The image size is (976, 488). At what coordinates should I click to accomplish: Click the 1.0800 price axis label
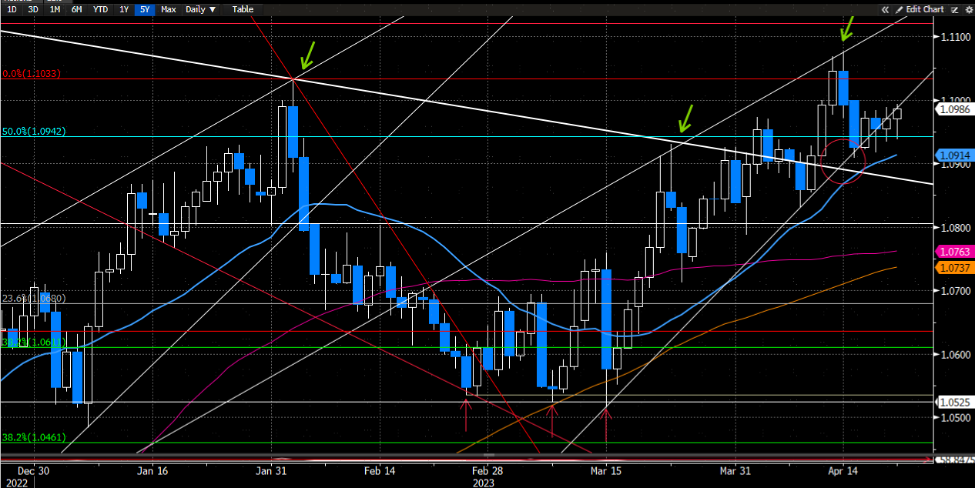[954, 228]
